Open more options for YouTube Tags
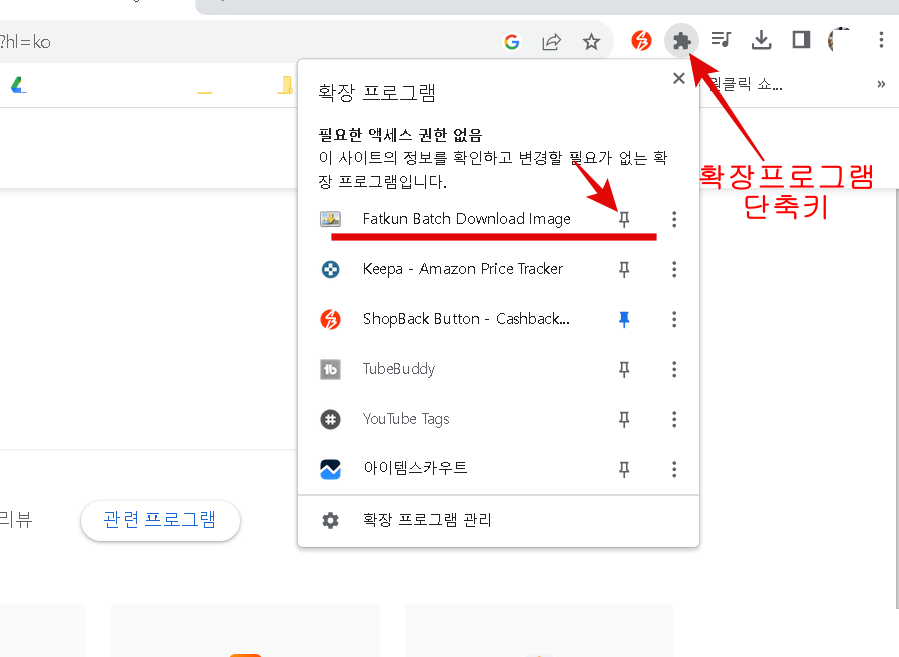Screen dimensions: 899x657 pos(674,419)
